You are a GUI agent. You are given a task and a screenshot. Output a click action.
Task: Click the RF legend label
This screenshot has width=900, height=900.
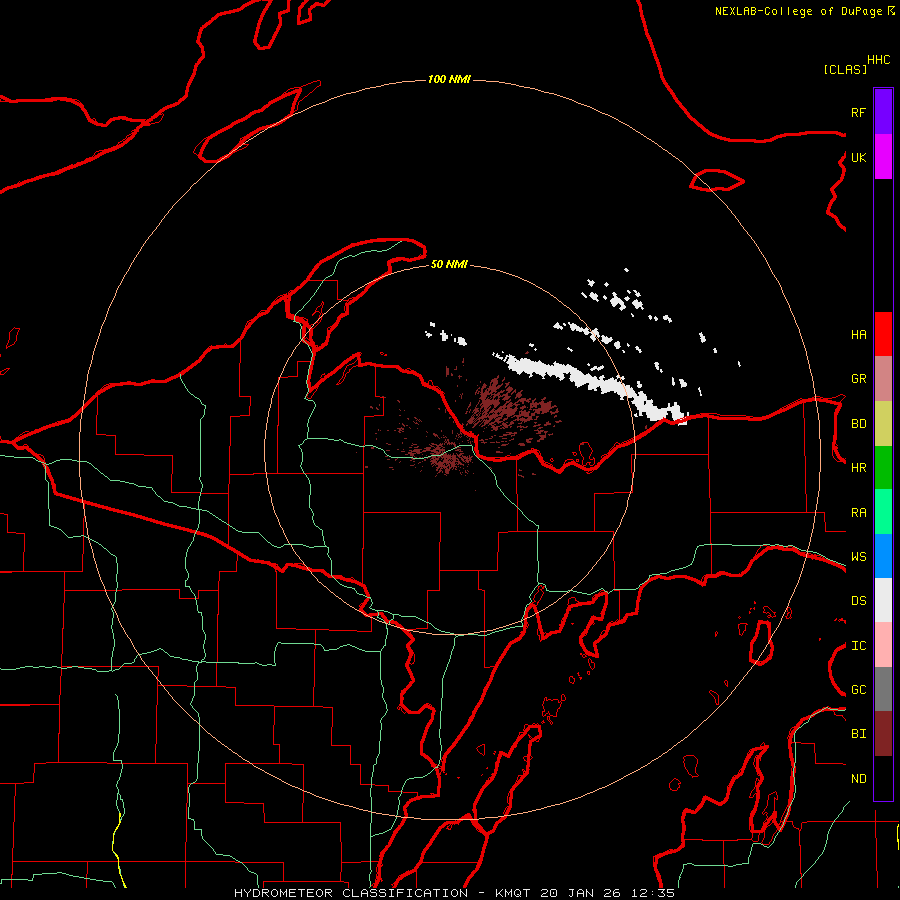coord(858,112)
